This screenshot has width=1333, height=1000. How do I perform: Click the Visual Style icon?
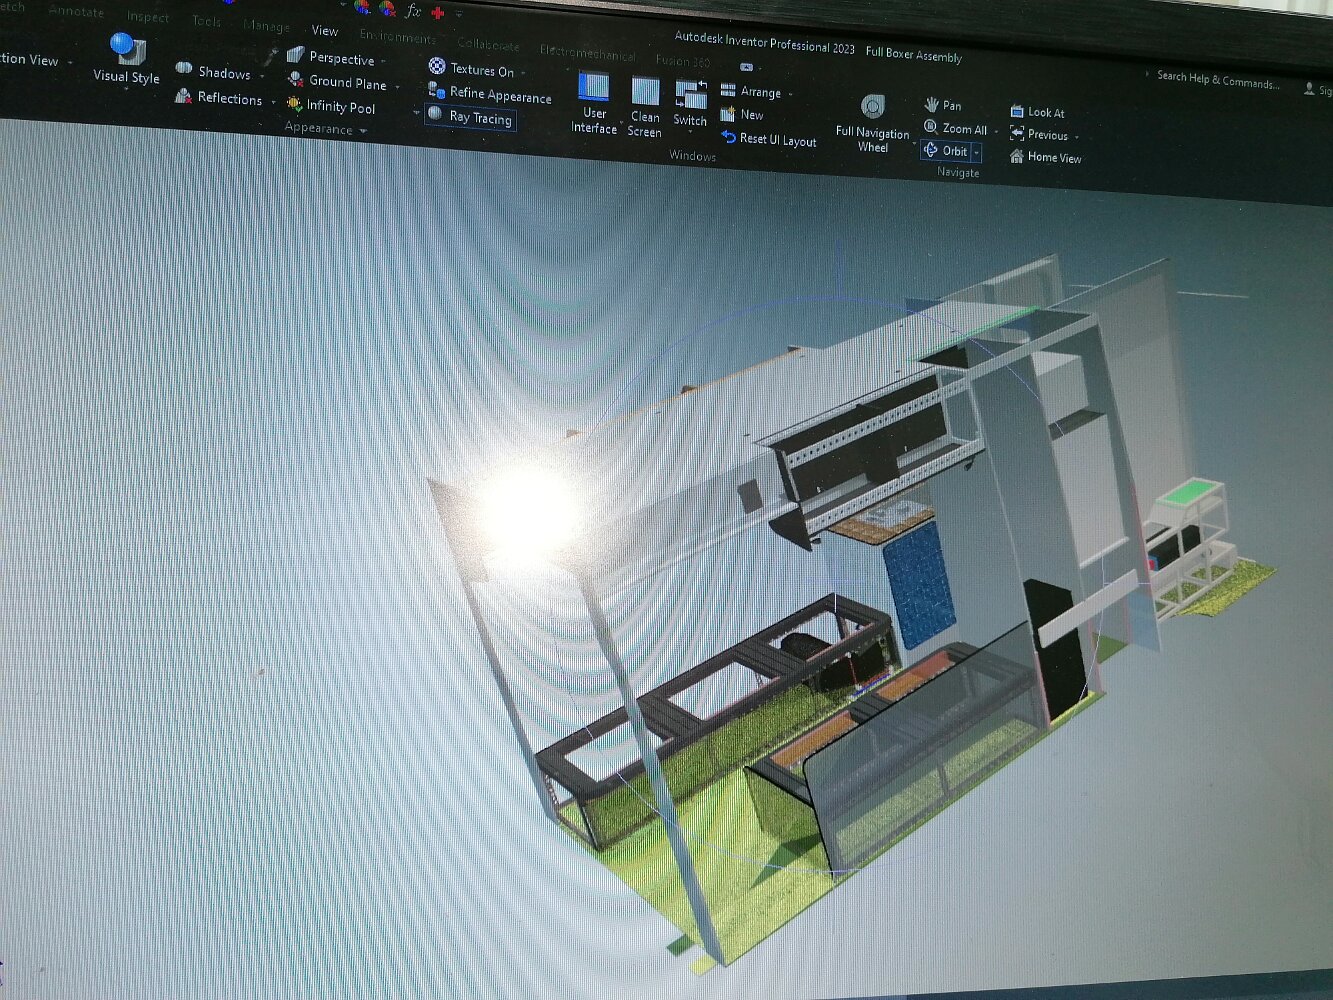[x=127, y=49]
